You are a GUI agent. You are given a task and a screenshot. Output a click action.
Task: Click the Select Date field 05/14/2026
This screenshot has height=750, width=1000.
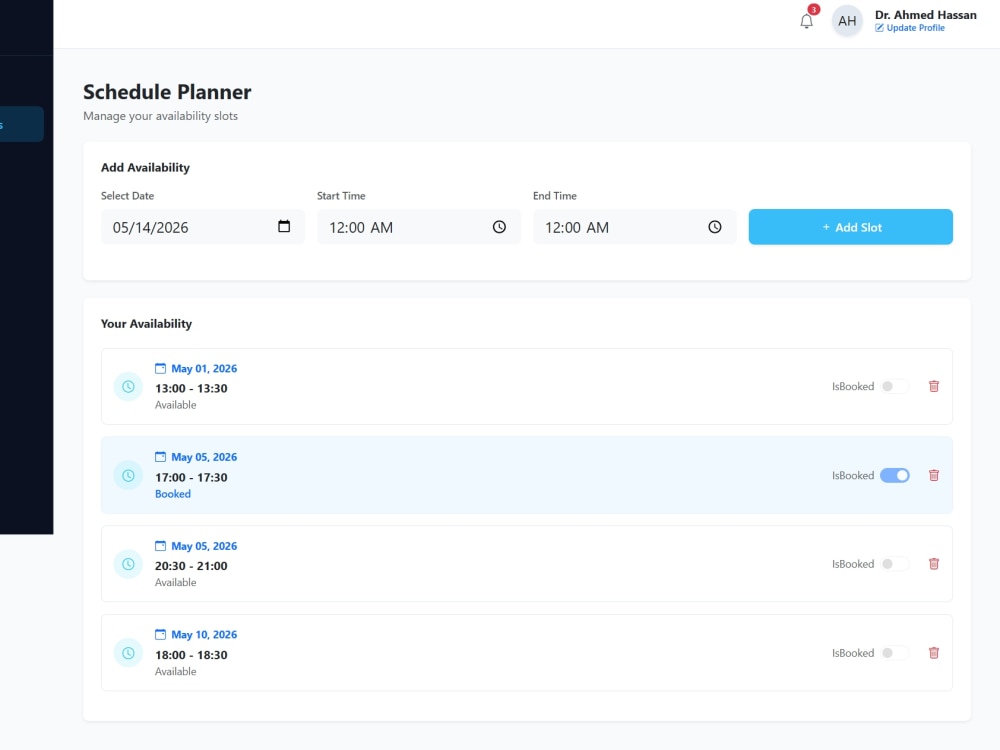click(203, 227)
